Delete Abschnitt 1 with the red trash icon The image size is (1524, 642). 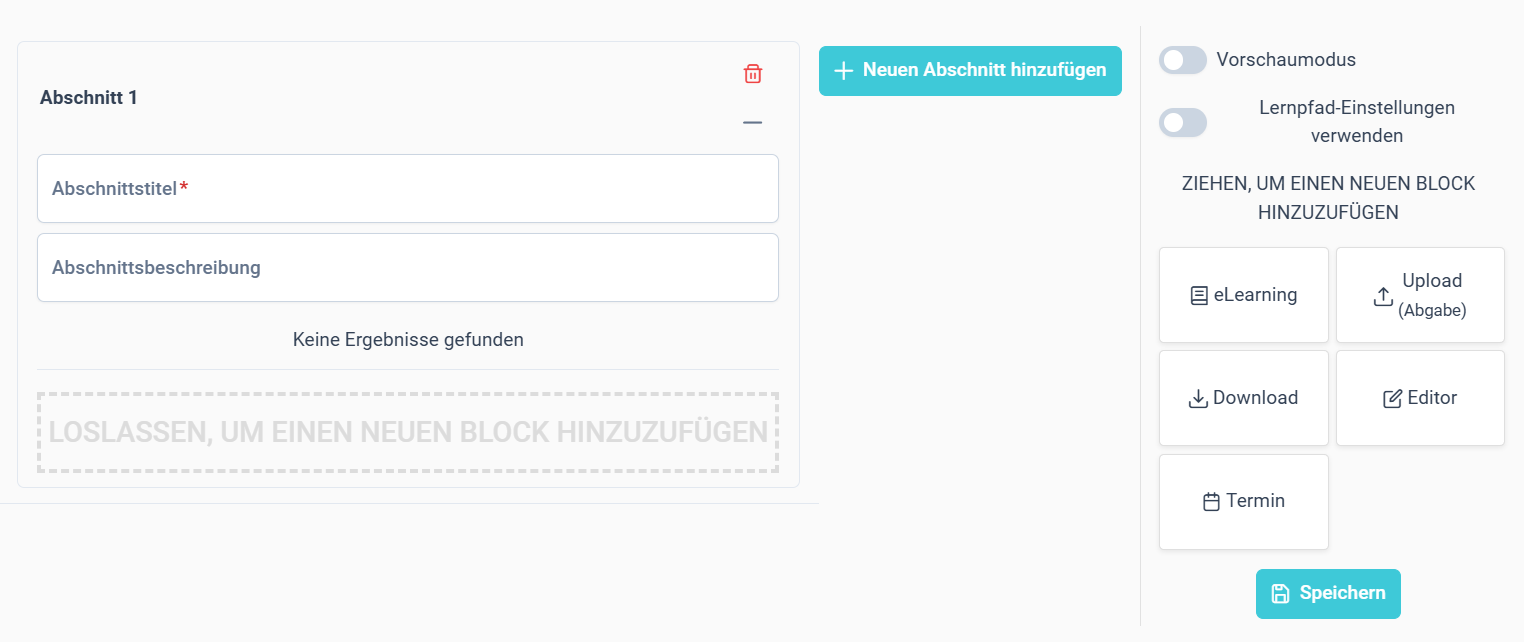pyautogui.click(x=753, y=73)
